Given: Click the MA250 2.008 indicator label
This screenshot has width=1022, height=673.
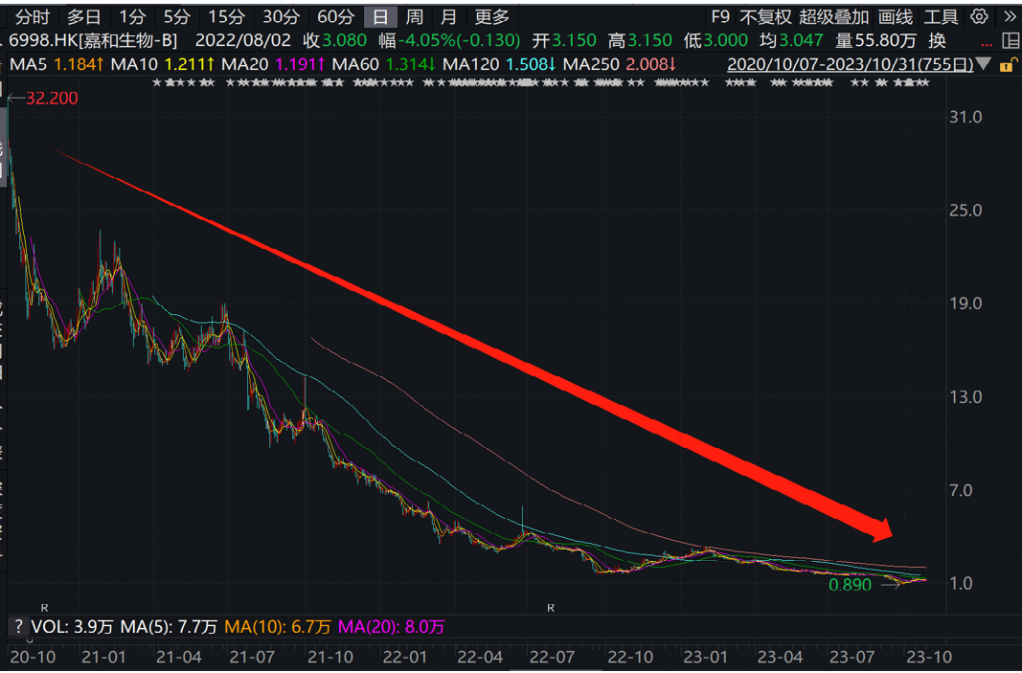Looking at the screenshot, I should tap(619, 64).
